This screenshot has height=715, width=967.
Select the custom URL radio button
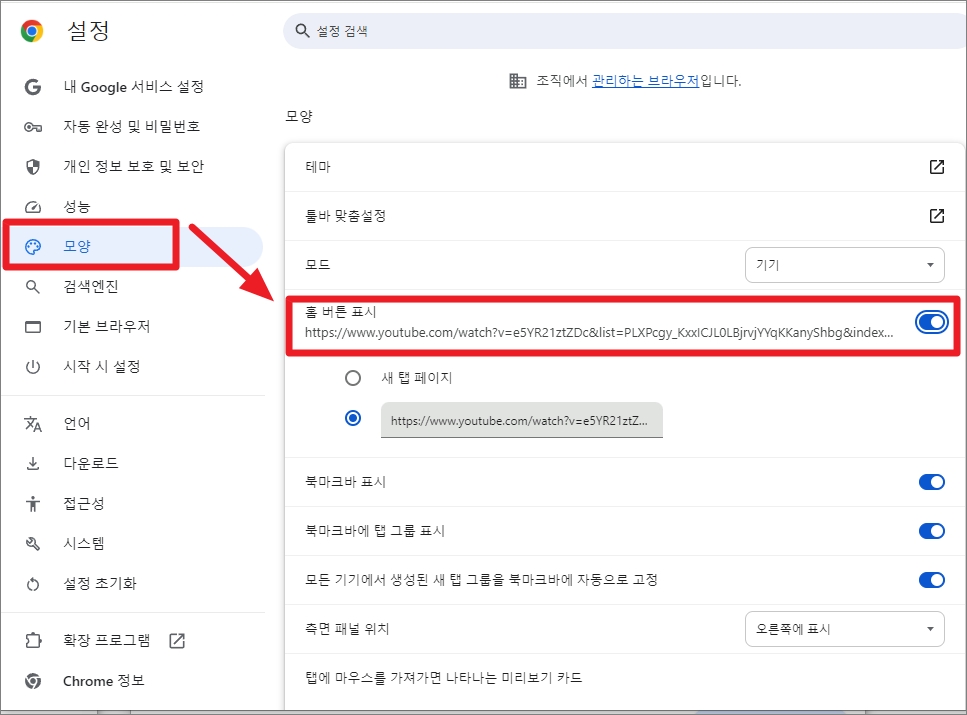[353, 418]
